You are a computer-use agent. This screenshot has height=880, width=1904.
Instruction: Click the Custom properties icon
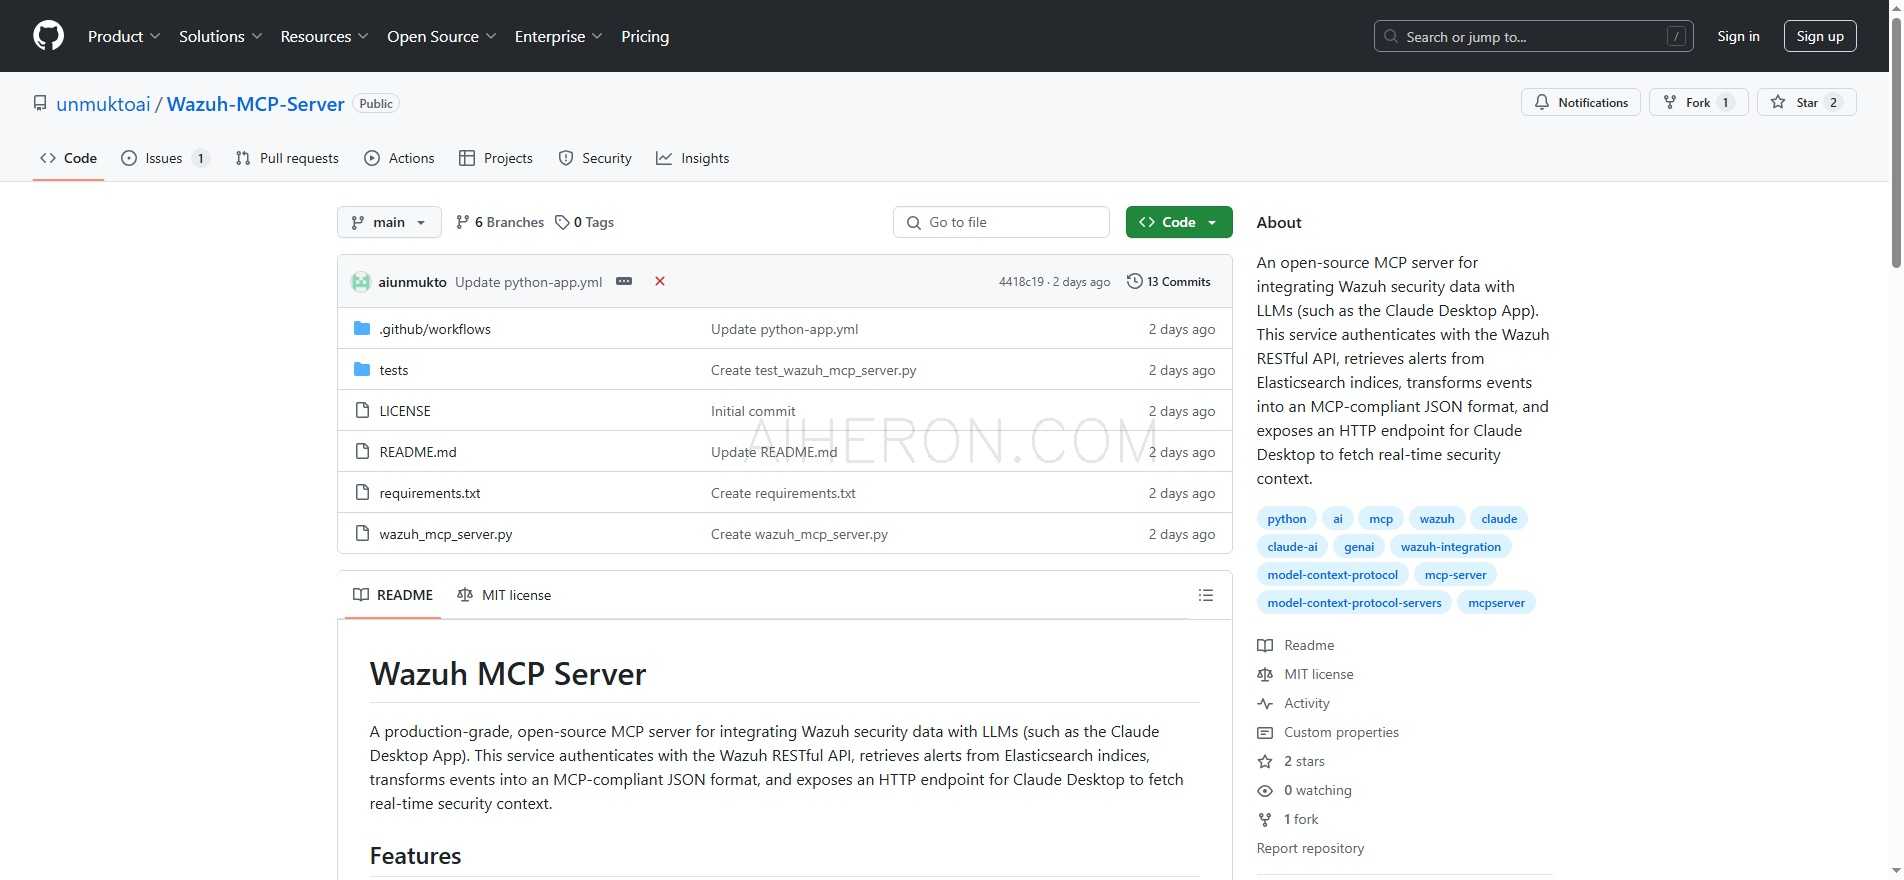click(x=1265, y=732)
